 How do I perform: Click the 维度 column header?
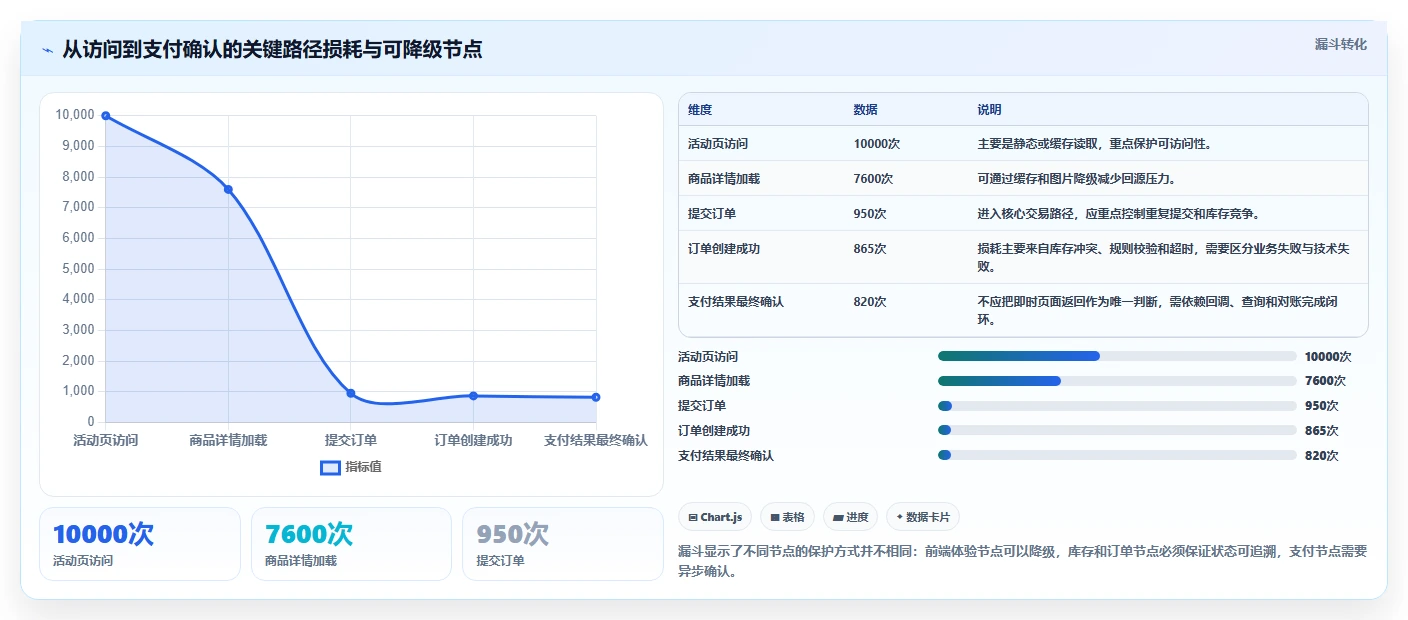700,110
